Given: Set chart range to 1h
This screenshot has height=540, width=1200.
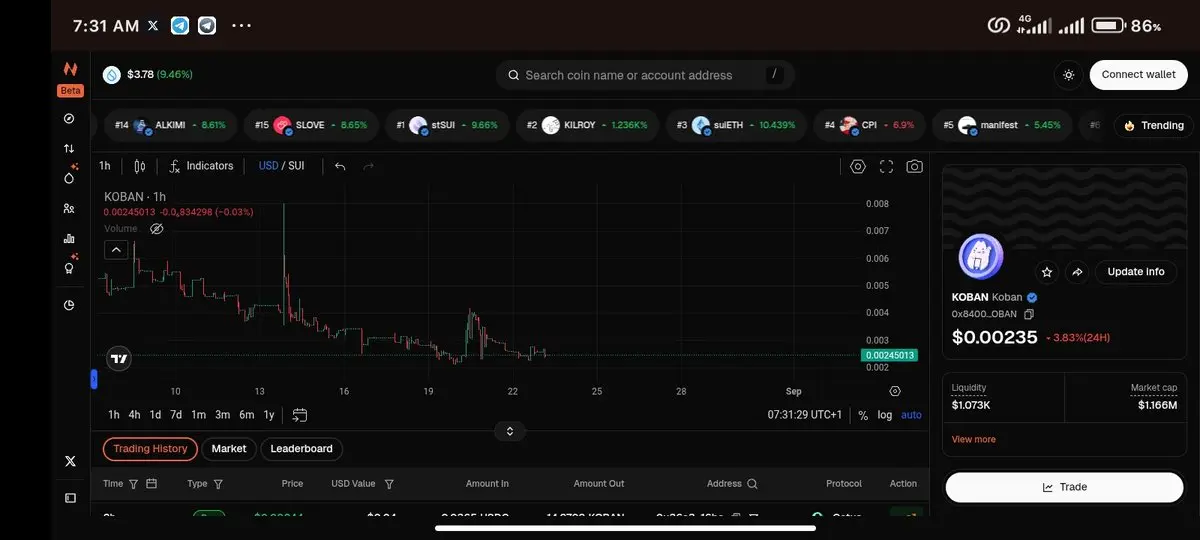Looking at the screenshot, I should 114,415.
